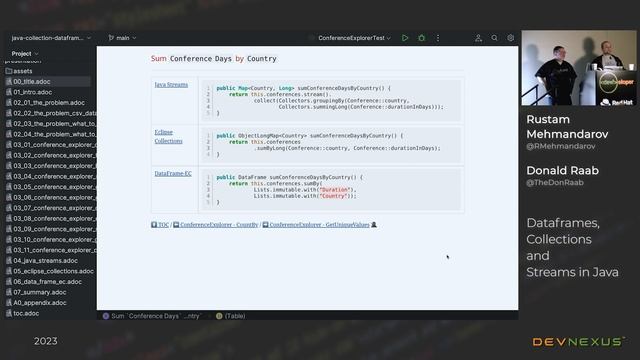Start debugging with the bug icon
The image size is (640, 360).
click(x=422, y=38)
